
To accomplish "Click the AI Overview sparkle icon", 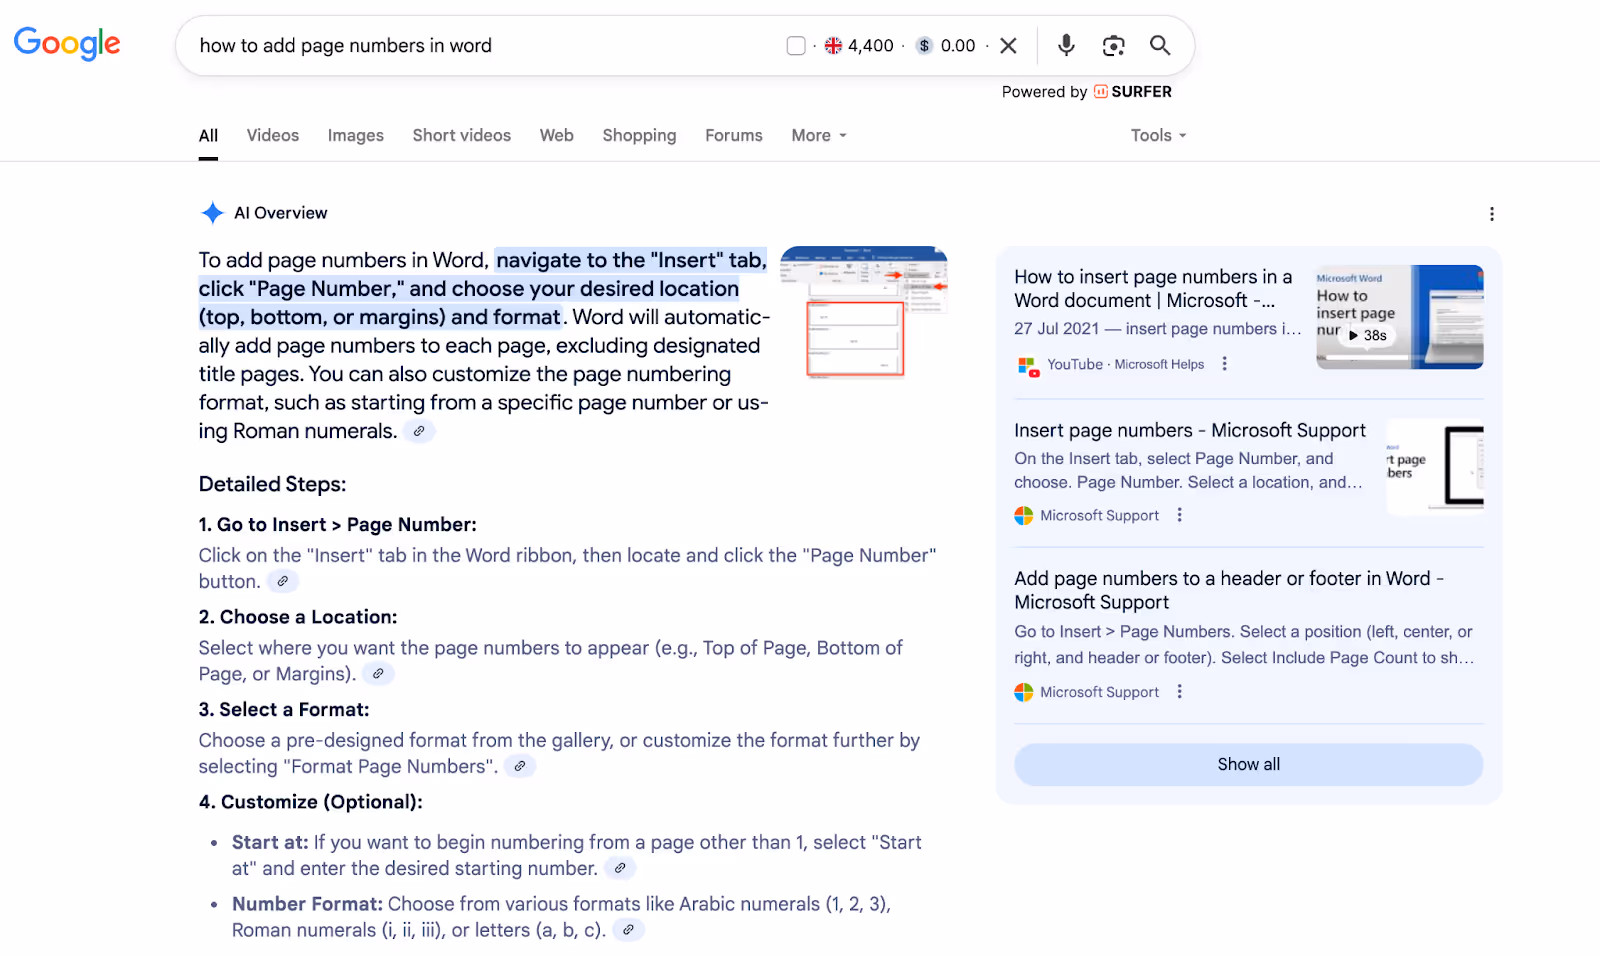I will pyautogui.click(x=212, y=212).
